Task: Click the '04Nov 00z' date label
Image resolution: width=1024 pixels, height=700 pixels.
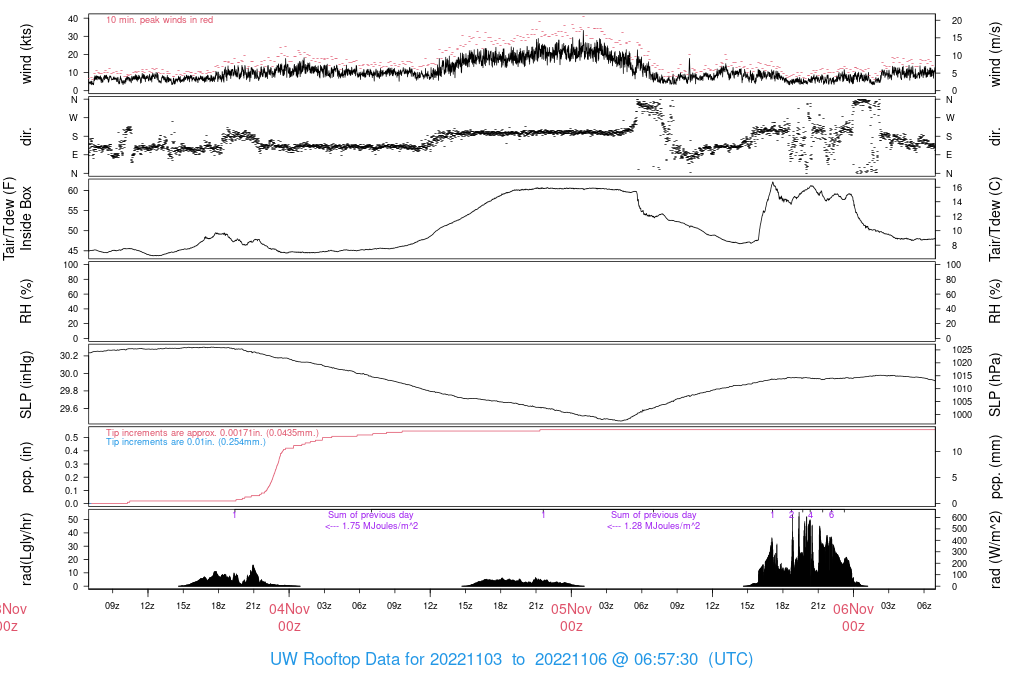Action: coord(289,618)
